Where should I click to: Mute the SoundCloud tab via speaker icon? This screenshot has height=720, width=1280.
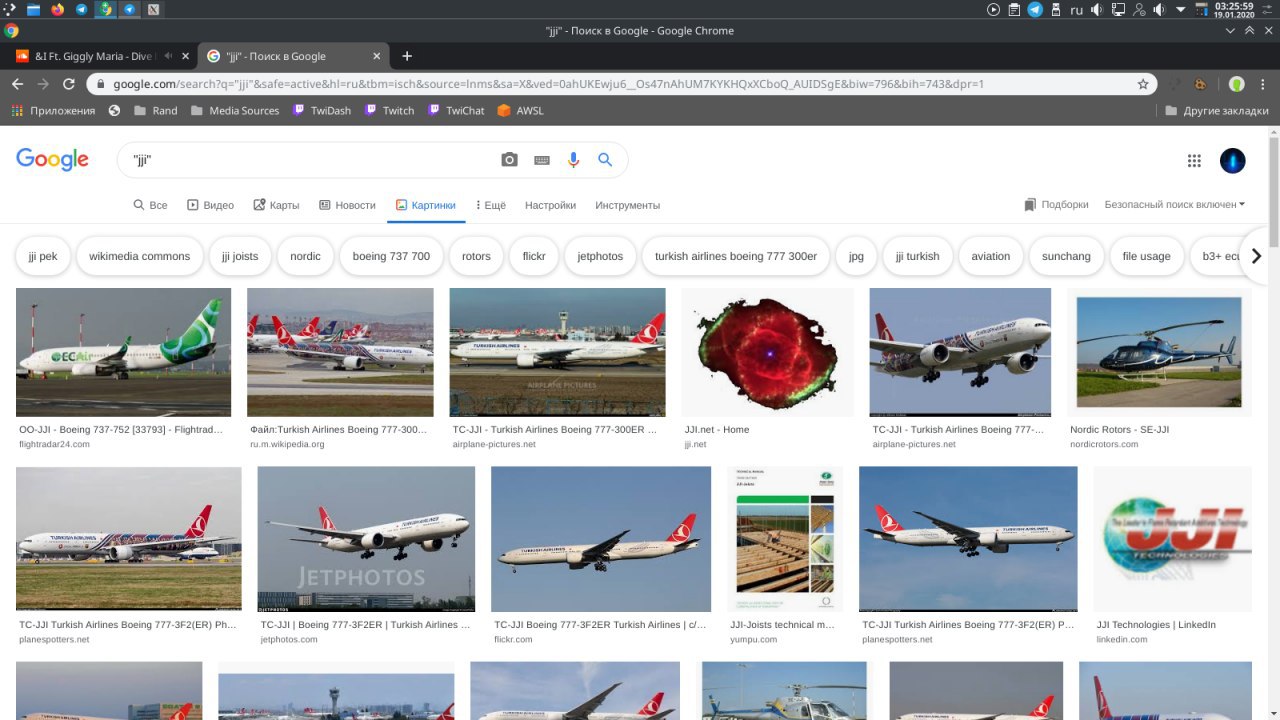(168, 56)
